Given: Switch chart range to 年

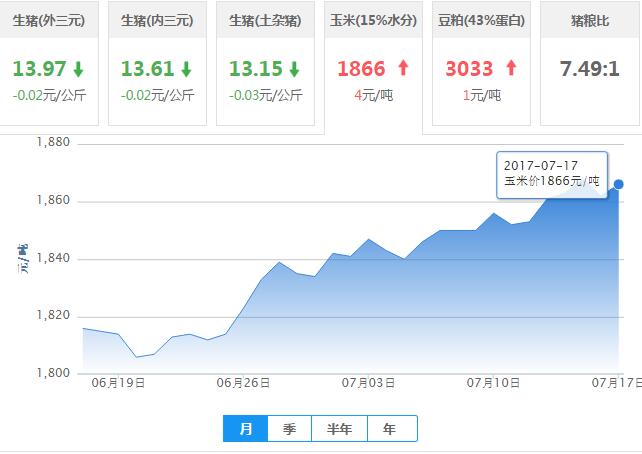Looking at the screenshot, I should [x=392, y=429].
